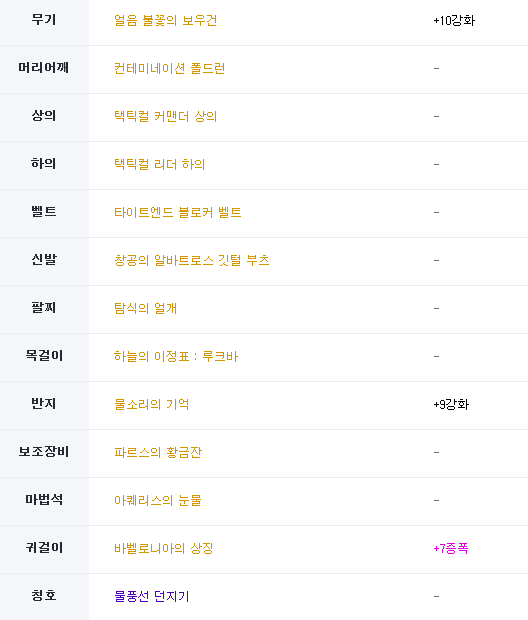
Task: Open 아퀘리스의 눈물 magic stone item
Action: point(157,500)
